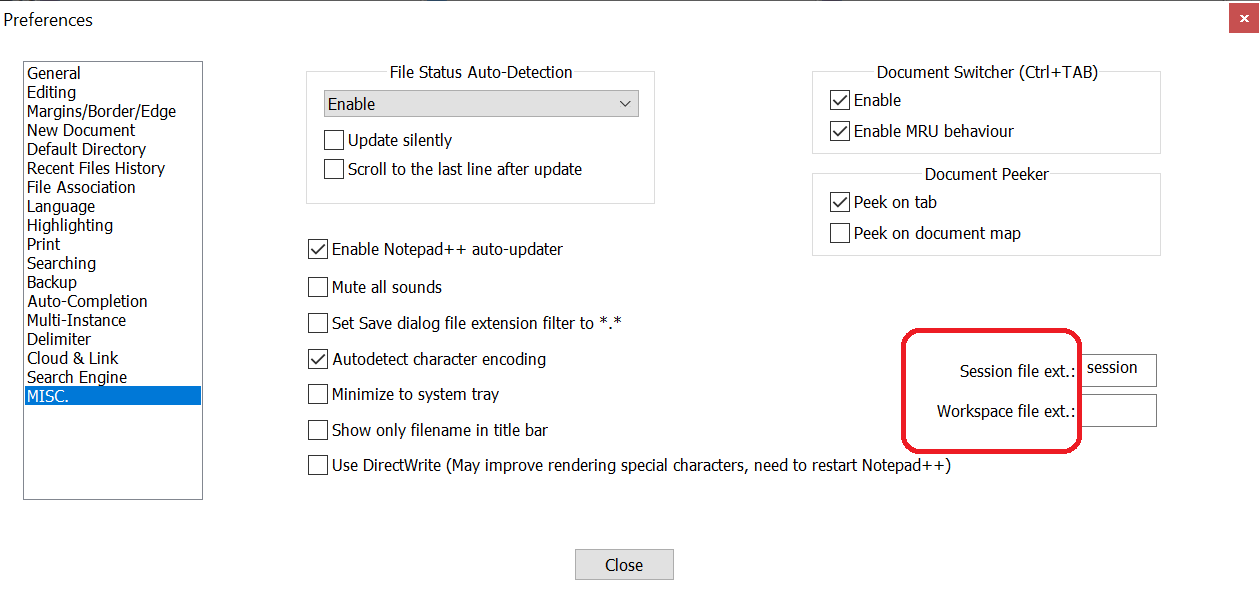
Task: Disable Enable Notepad++ auto-updater
Action: (x=318, y=250)
